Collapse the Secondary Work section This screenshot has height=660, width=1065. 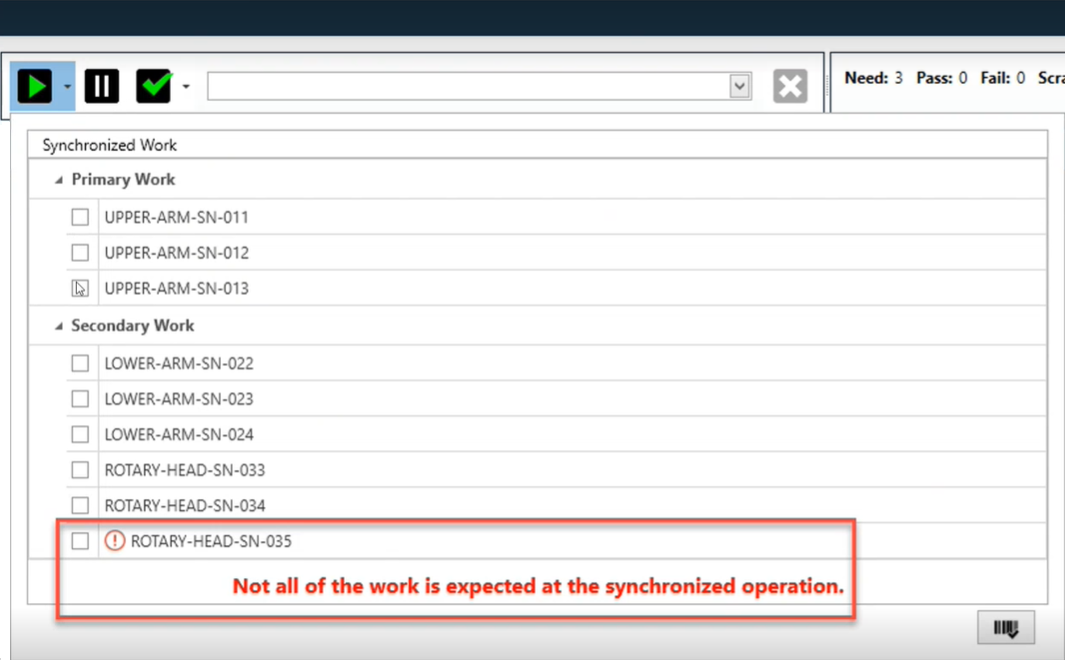point(57,325)
